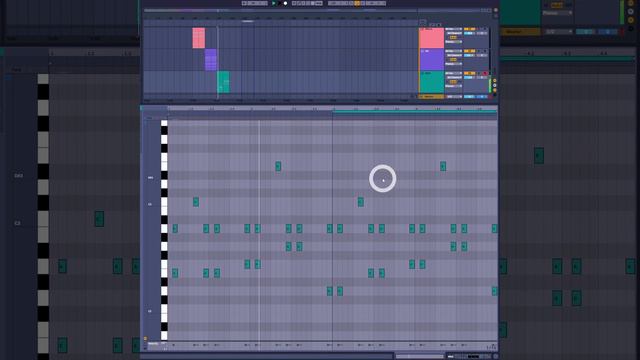This screenshot has height=360, width=640.
Task: Toggle the orange loop switch in transport bar
Action: pyautogui.click(x=357, y=3)
